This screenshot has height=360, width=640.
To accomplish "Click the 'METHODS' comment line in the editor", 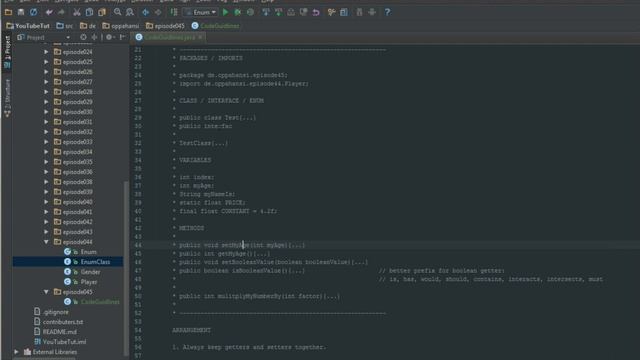I will [x=191, y=228].
